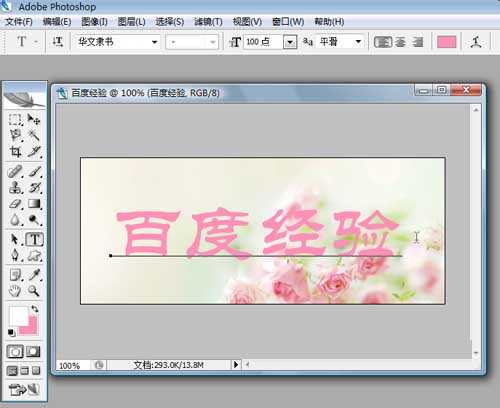This screenshot has width=500, height=408.
Task: Click the document vertical scrollbar down arrow
Action: pyautogui.click(x=476, y=353)
